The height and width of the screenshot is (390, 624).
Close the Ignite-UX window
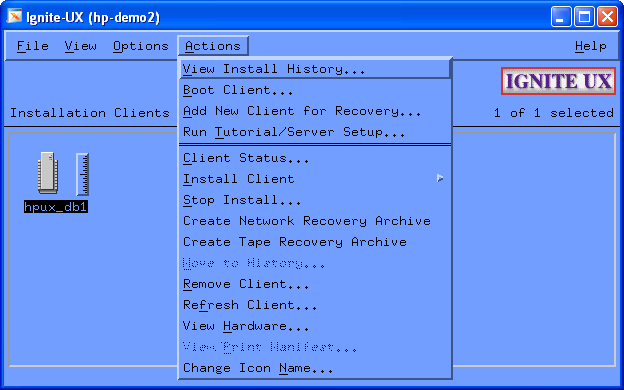pos(607,17)
